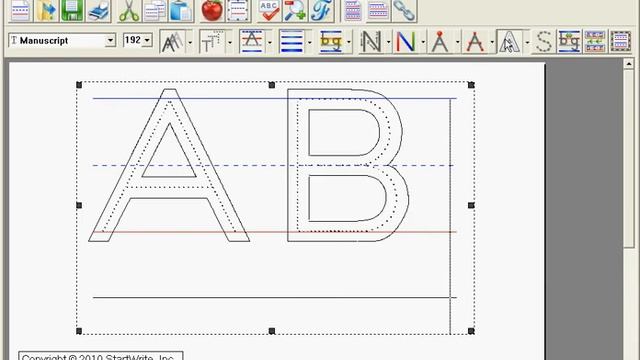Open the font size 192 dropdown
640x360 pixels.
(x=147, y=40)
